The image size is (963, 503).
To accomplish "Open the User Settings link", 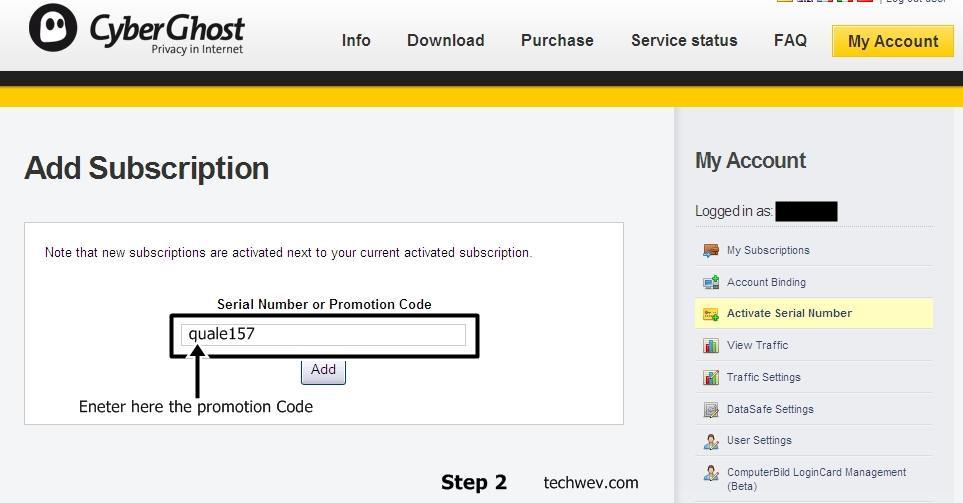I will [759, 440].
